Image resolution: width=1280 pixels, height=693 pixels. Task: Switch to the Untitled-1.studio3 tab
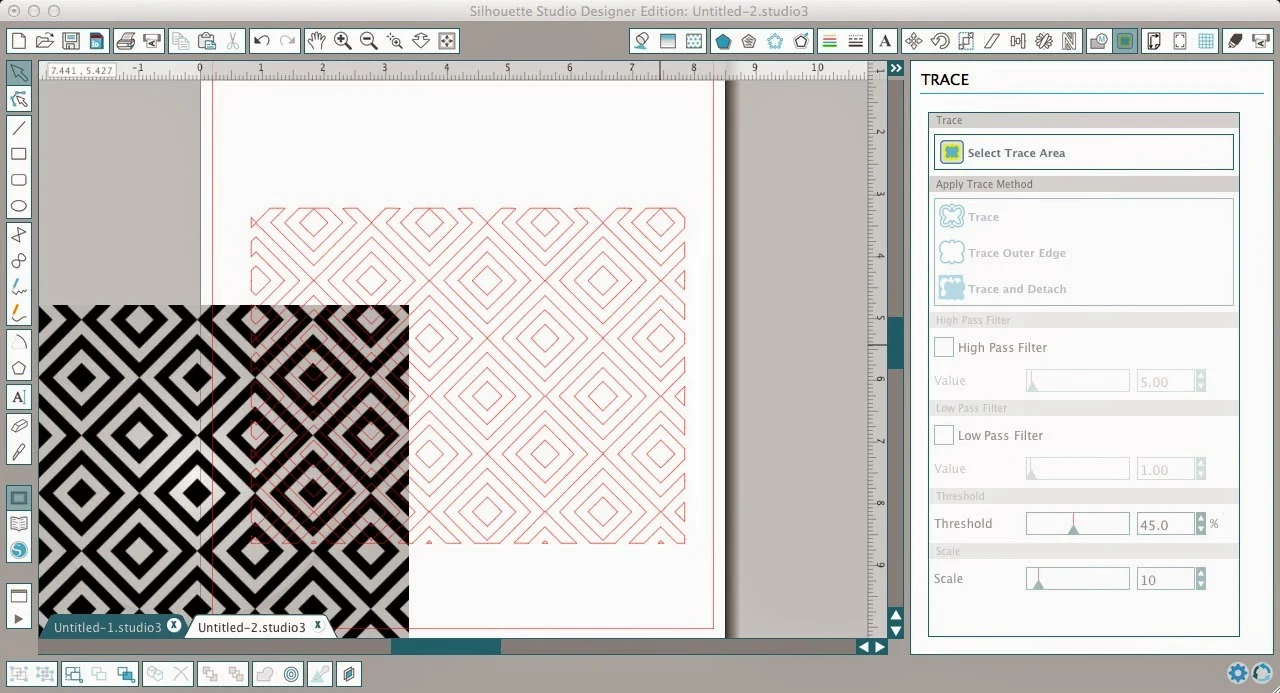tap(108, 627)
